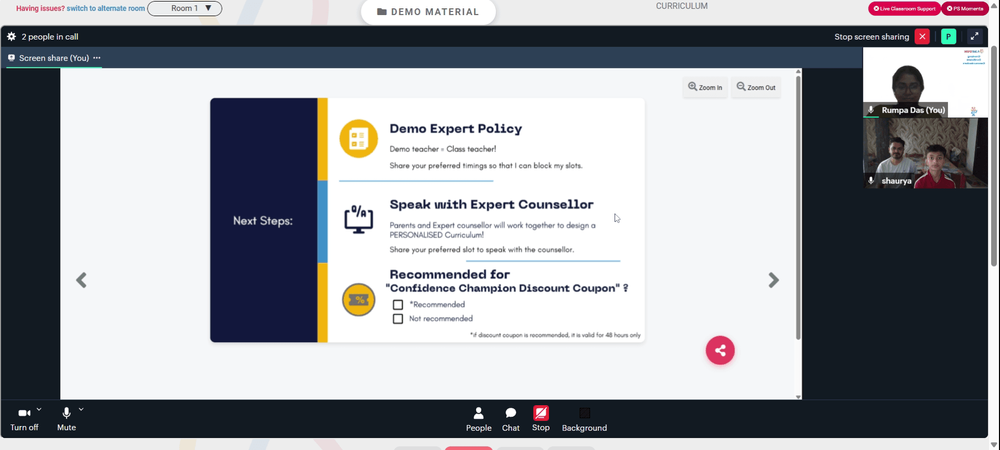Screen dimensions: 1000x450
Task: Click the Zoom In button
Action: point(705,87)
